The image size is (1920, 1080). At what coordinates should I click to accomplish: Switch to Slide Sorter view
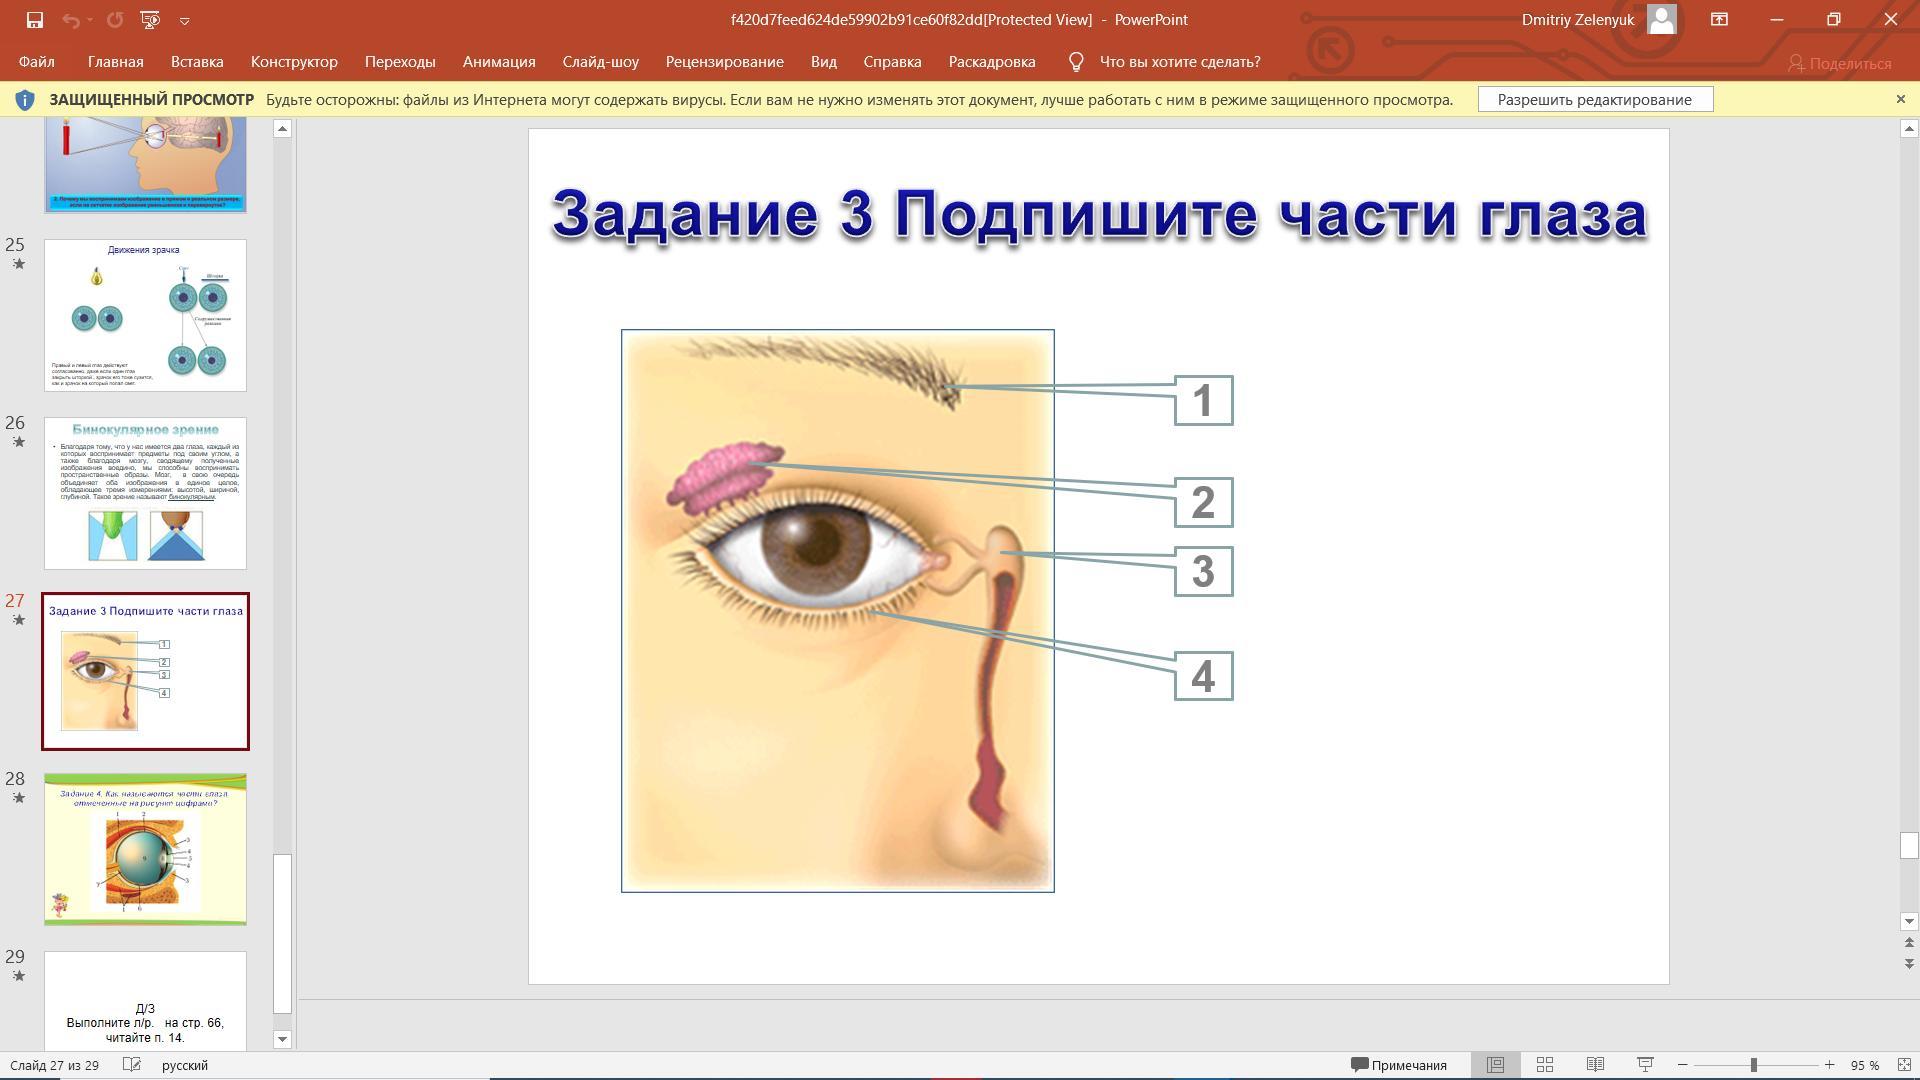[1544, 1065]
